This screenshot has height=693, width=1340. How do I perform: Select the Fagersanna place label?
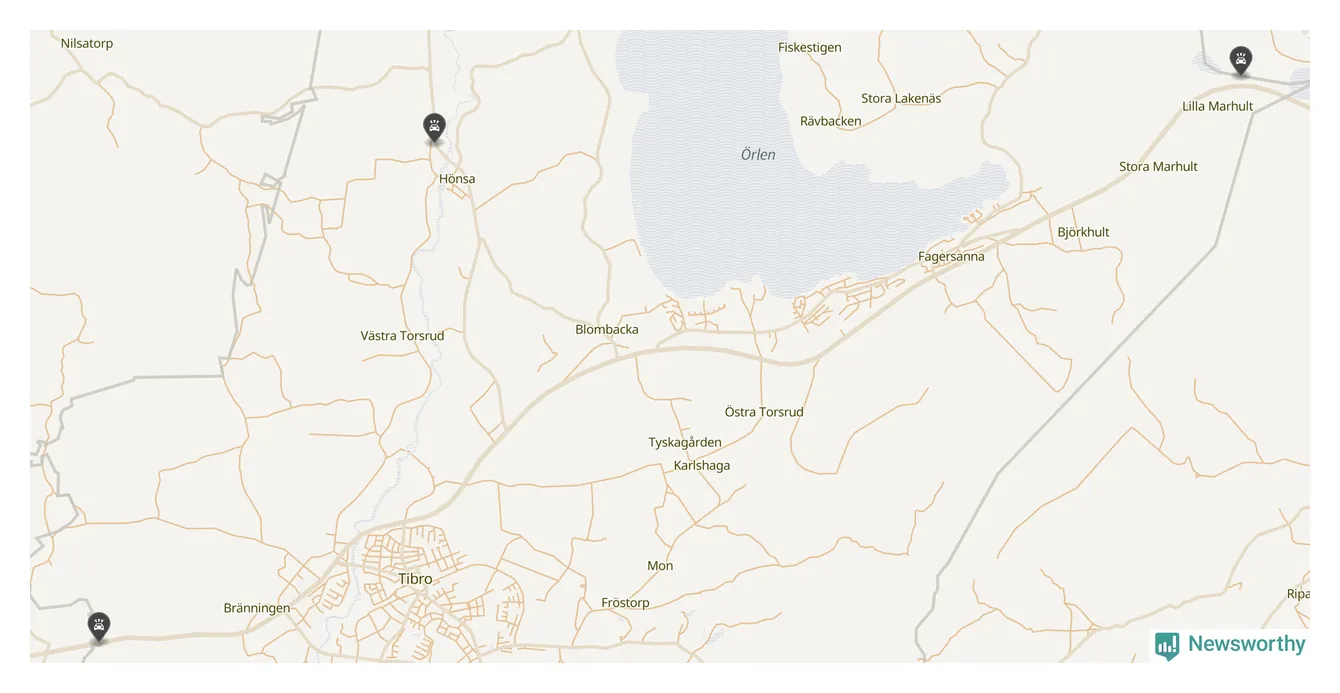coord(951,257)
